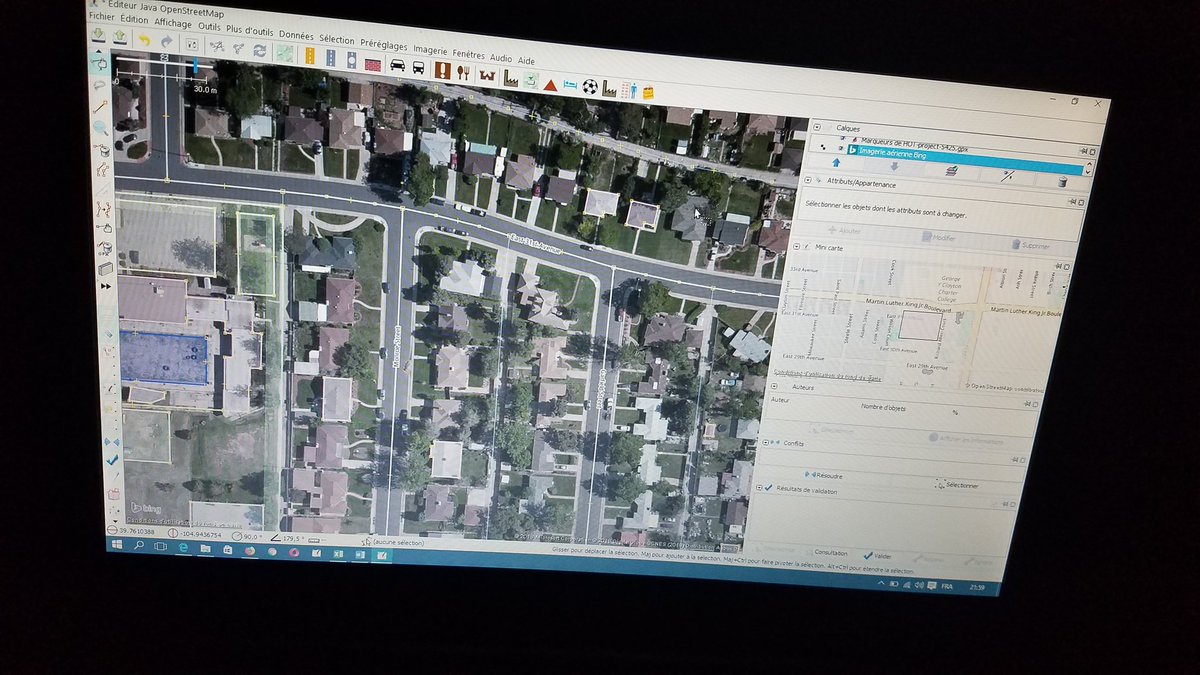Open the Fichier menu

pyautogui.click(x=101, y=15)
